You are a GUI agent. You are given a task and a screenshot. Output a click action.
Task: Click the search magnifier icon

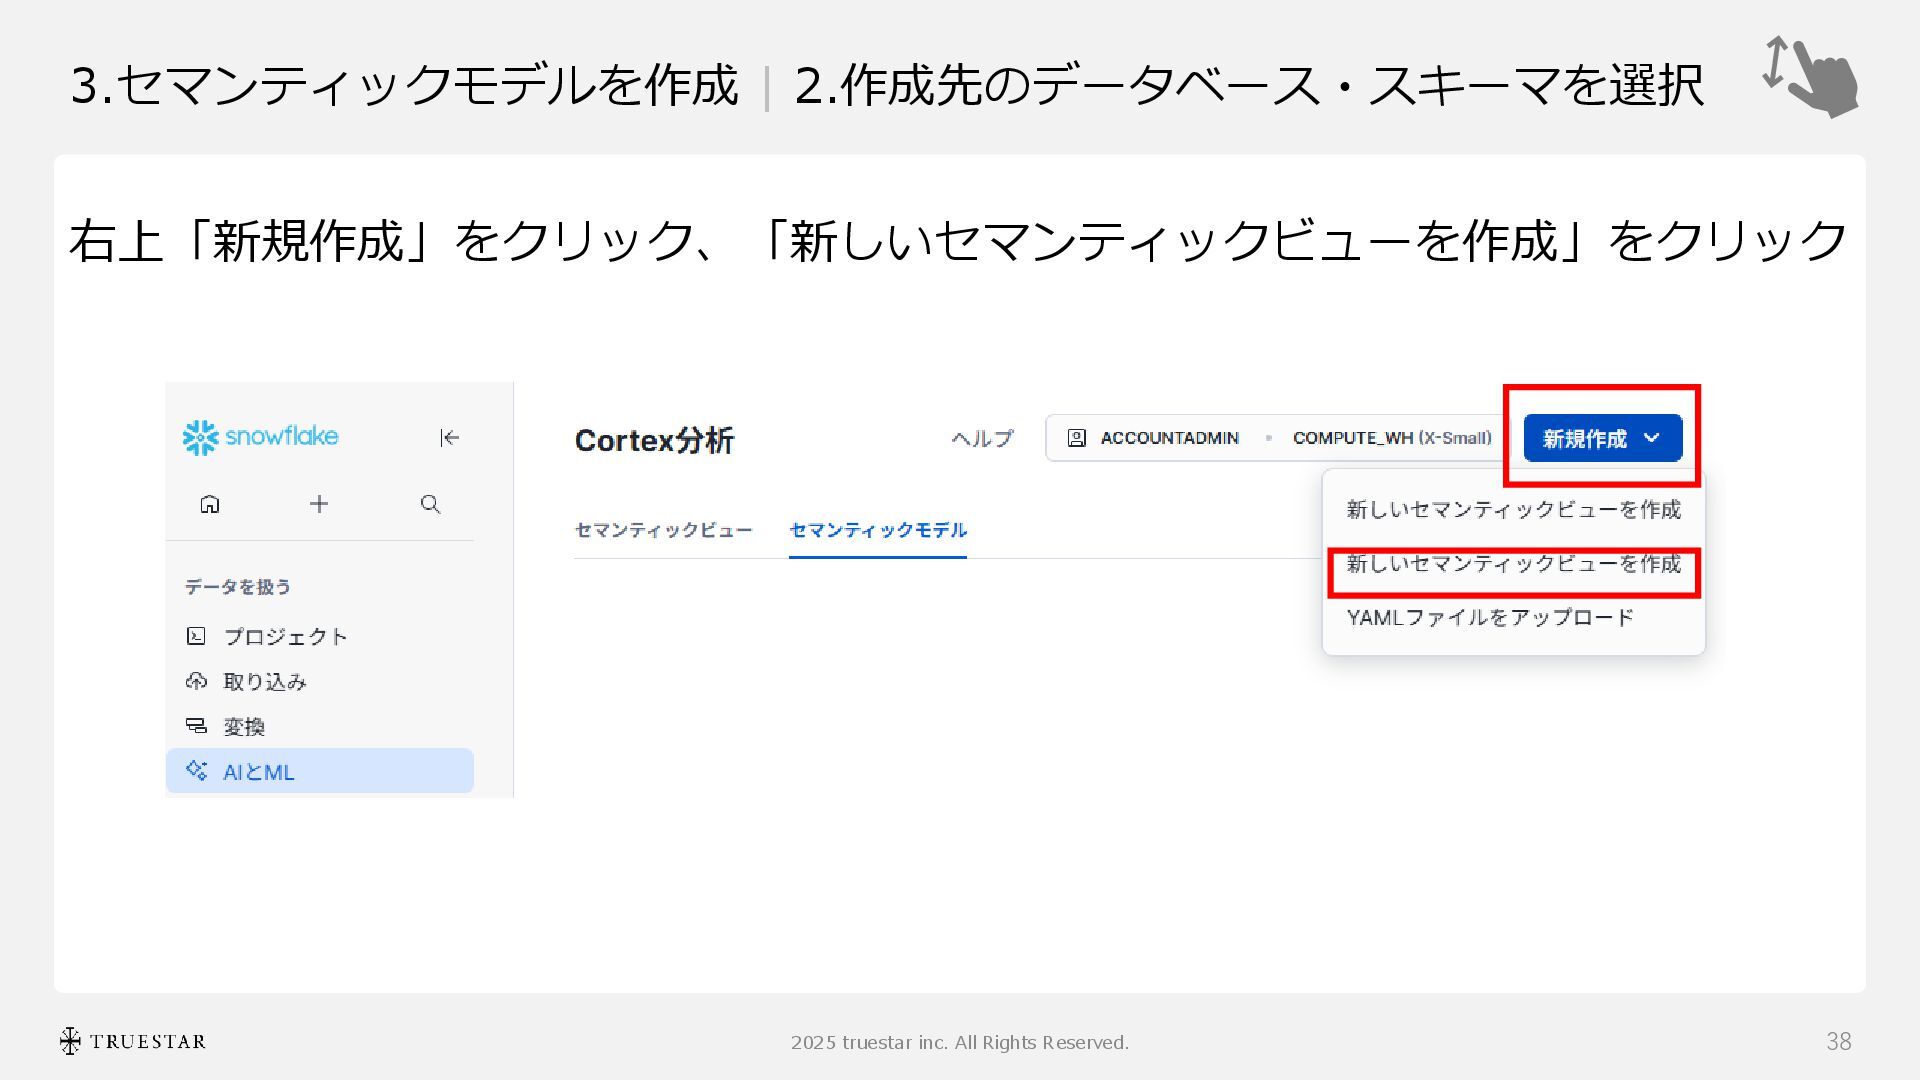click(430, 504)
